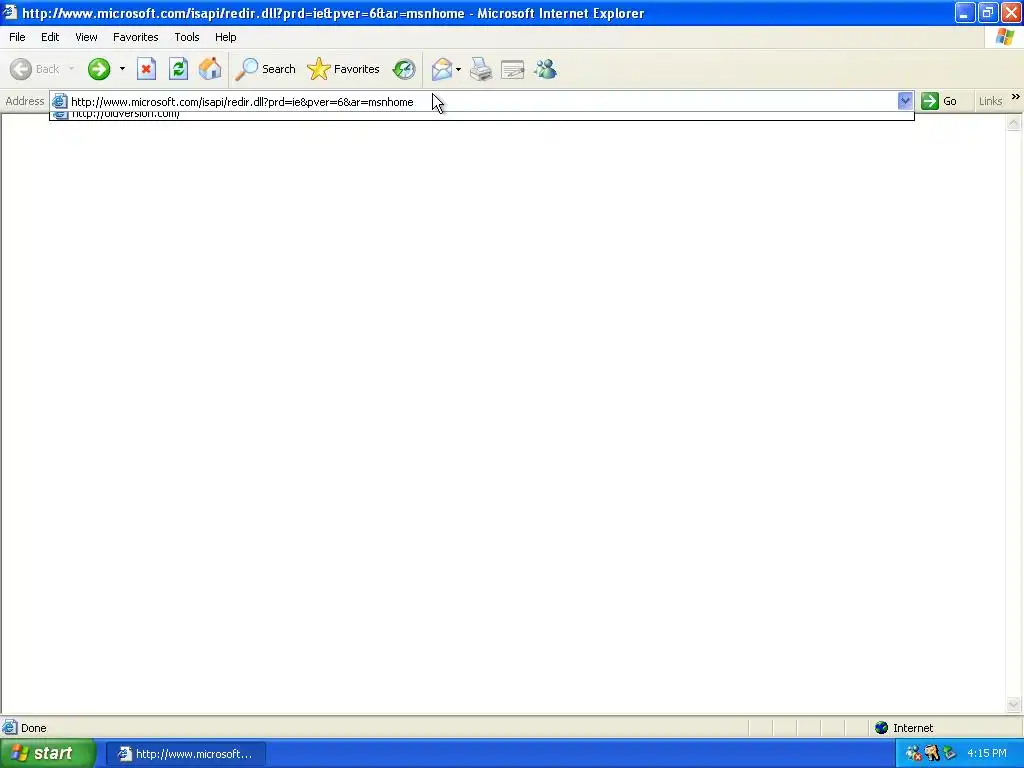Go to the home page via house icon
Viewport: 1024px width, 768px height.
[210, 69]
